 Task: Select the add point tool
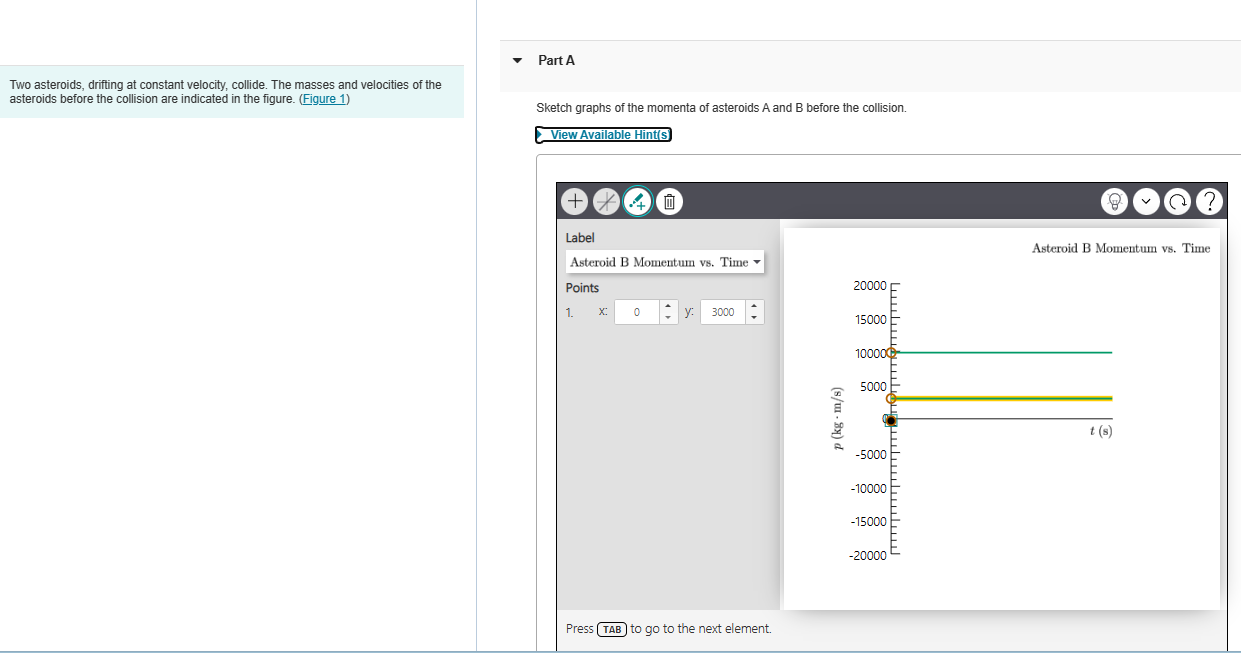pos(574,201)
